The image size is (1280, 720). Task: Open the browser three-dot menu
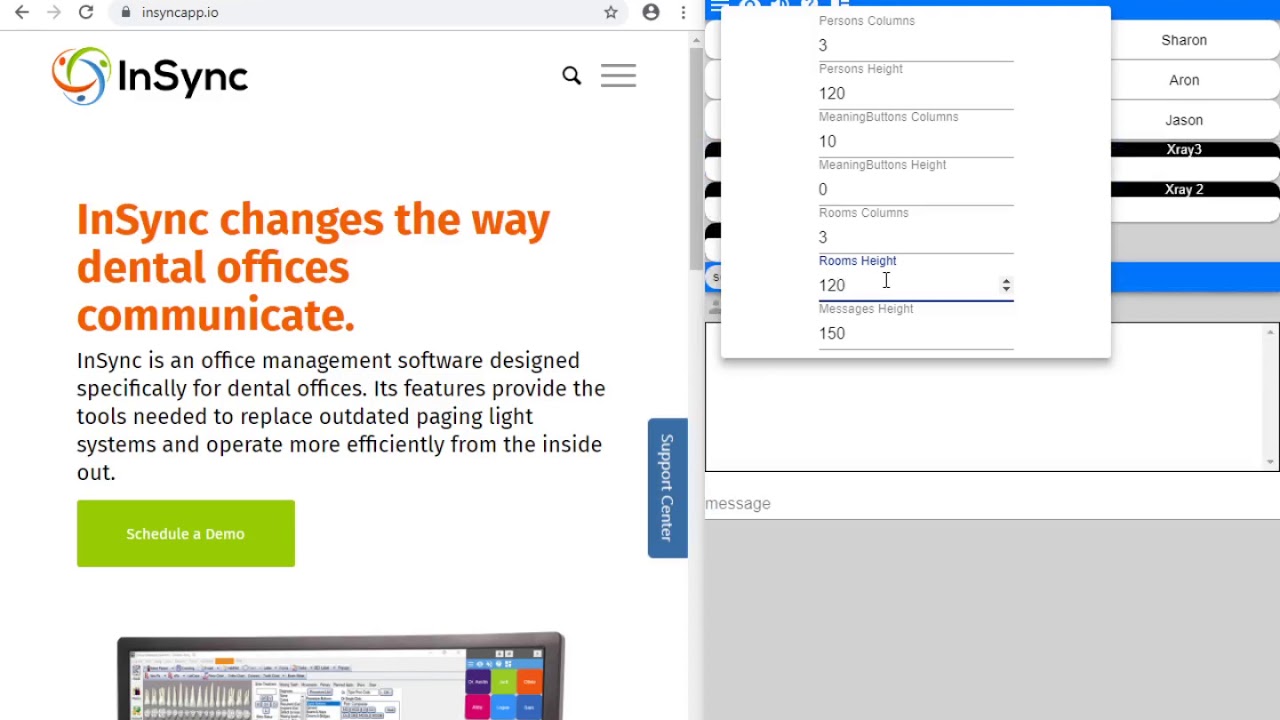click(683, 12)
